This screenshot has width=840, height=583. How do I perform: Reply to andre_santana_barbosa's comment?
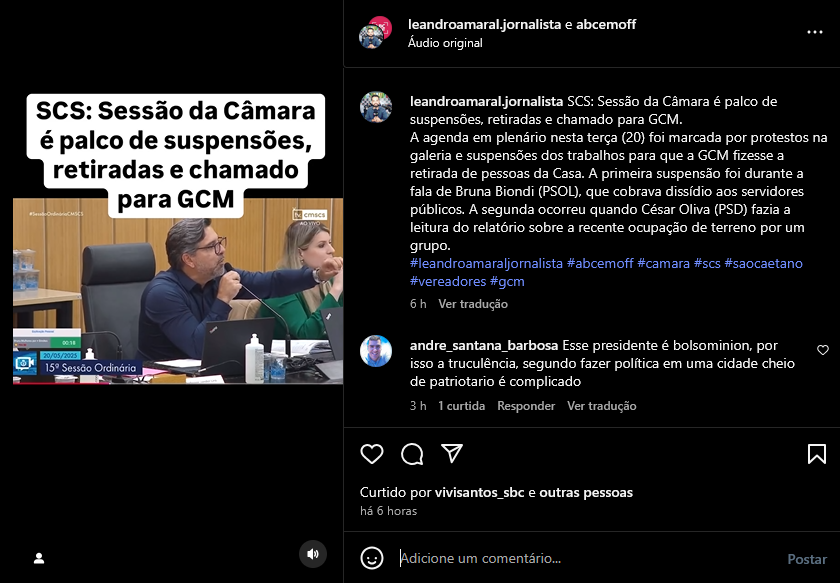526,406
